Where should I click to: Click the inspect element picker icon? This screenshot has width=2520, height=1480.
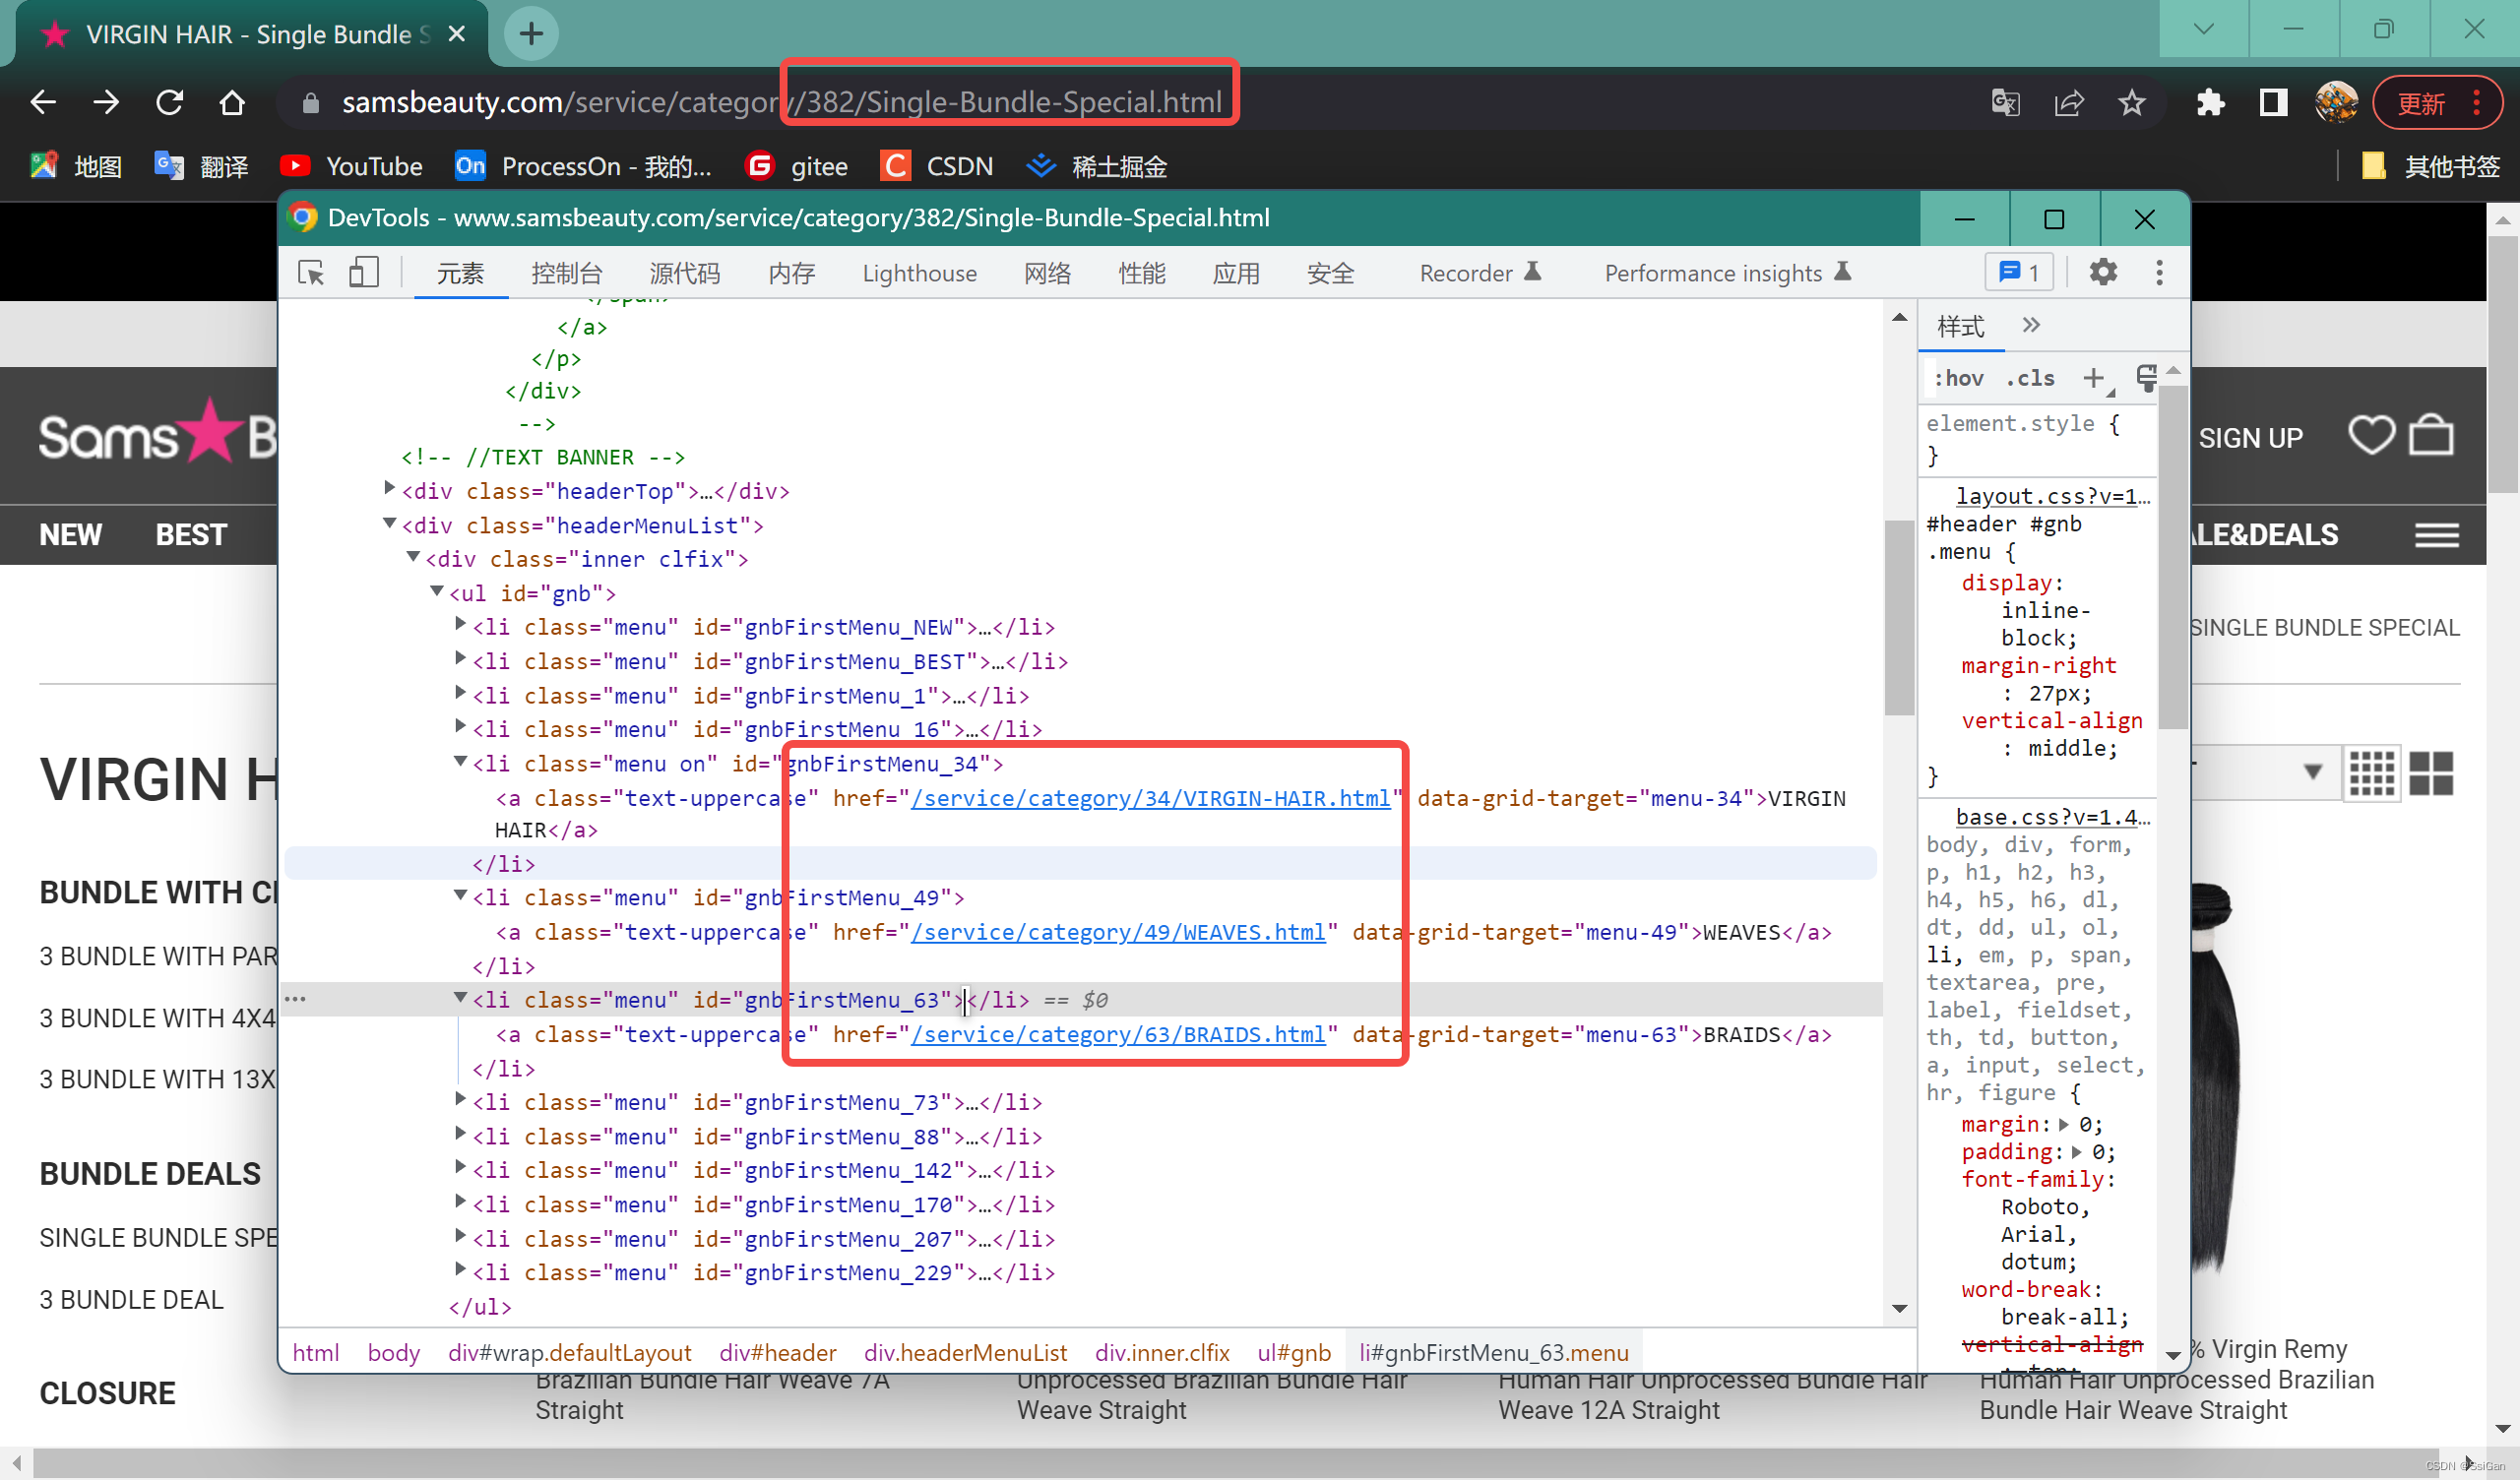pyautogui.click(x=311, y=273)
